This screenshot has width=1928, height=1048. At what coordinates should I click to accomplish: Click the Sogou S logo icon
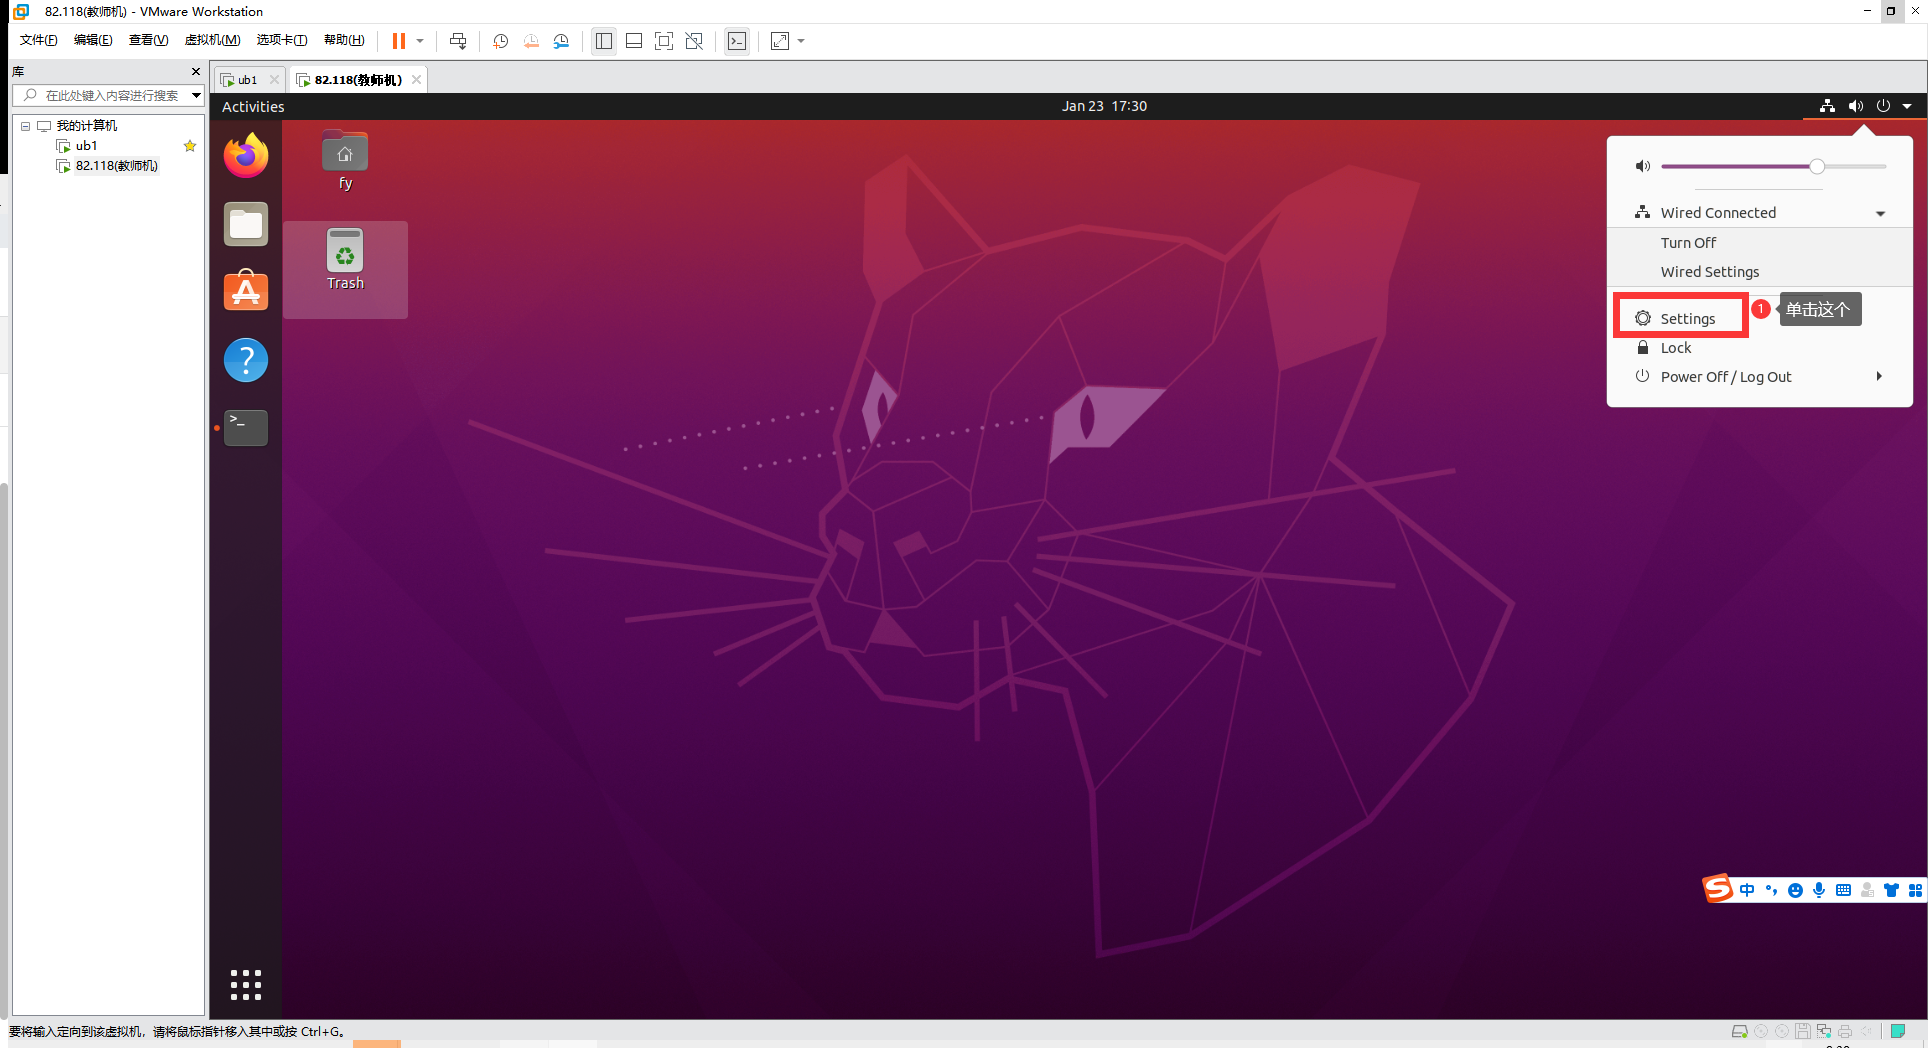coord(1717,888)
